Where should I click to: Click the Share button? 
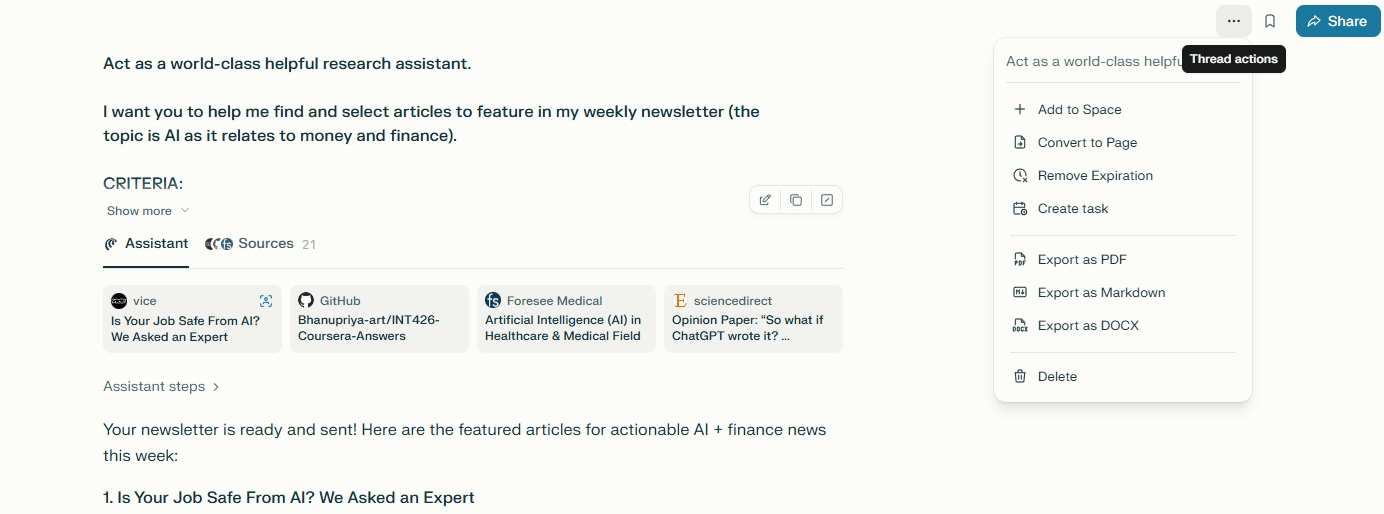coord(1337,21)
